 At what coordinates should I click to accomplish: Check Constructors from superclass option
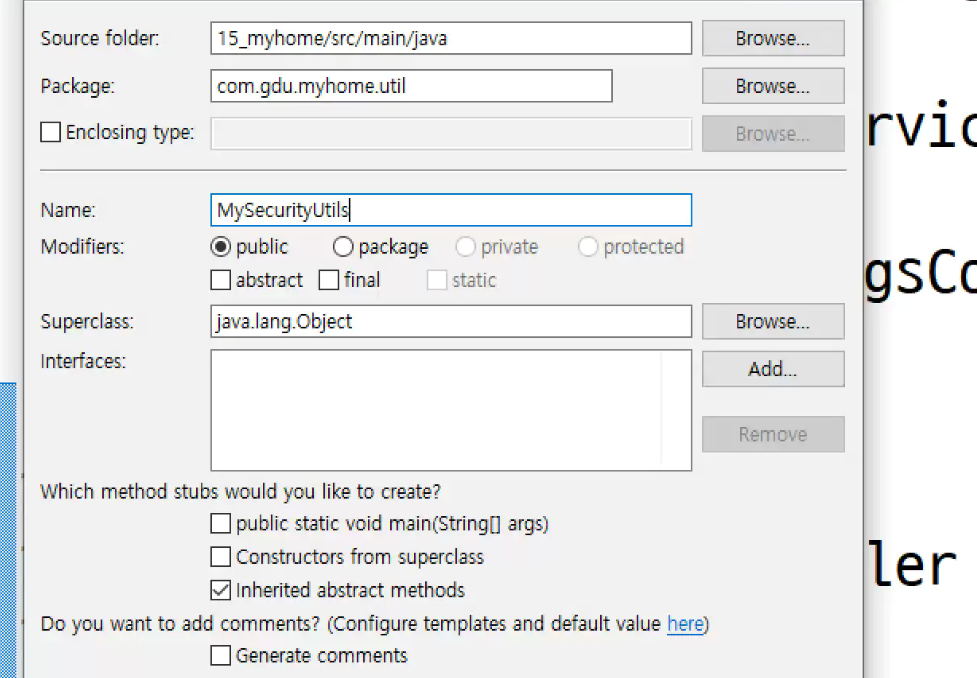tap(221, 556)
